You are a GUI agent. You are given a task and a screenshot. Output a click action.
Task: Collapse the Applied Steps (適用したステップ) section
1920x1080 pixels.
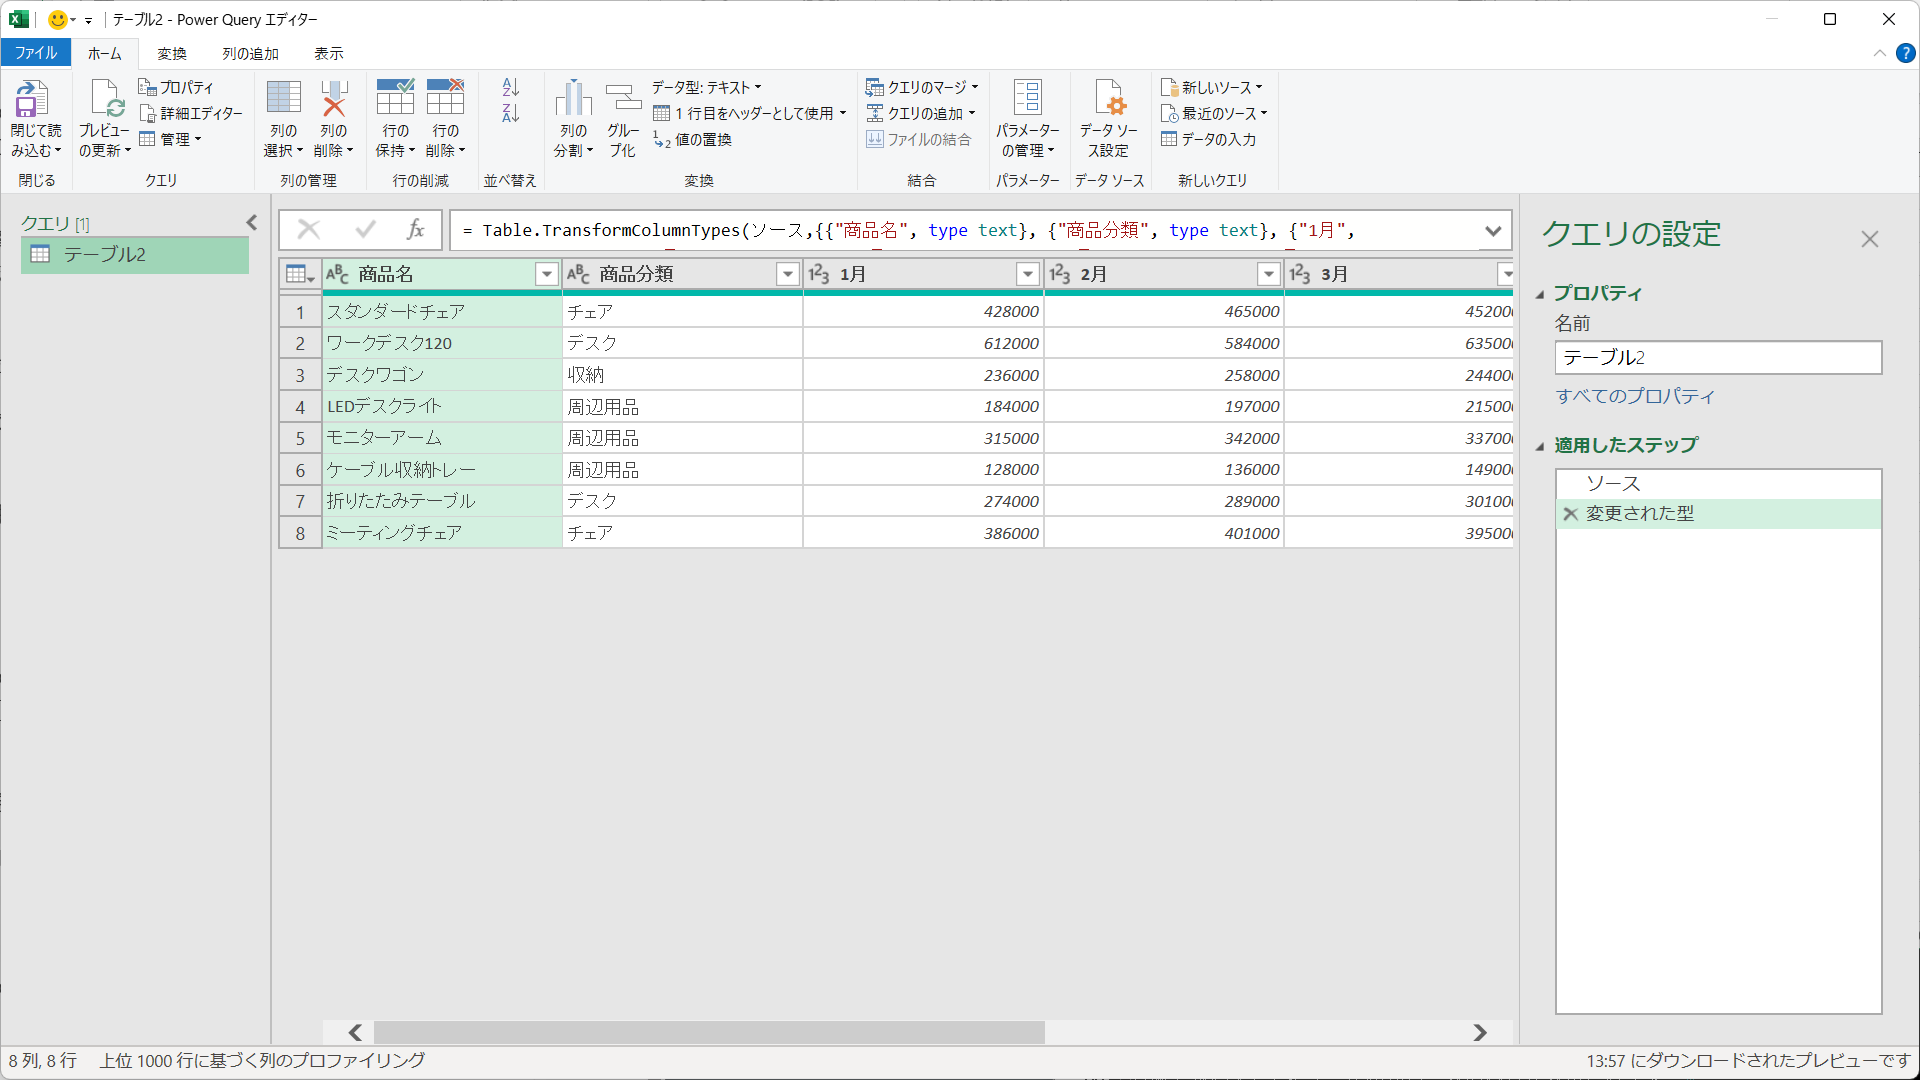pos(1540,446)
